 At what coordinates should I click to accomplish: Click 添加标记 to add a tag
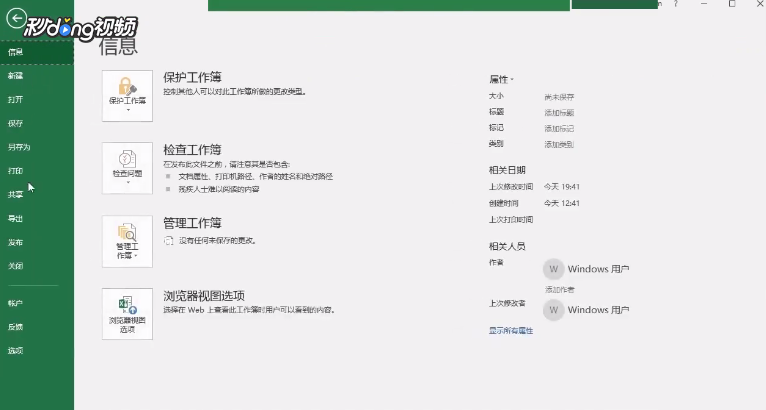pos(559,129)
